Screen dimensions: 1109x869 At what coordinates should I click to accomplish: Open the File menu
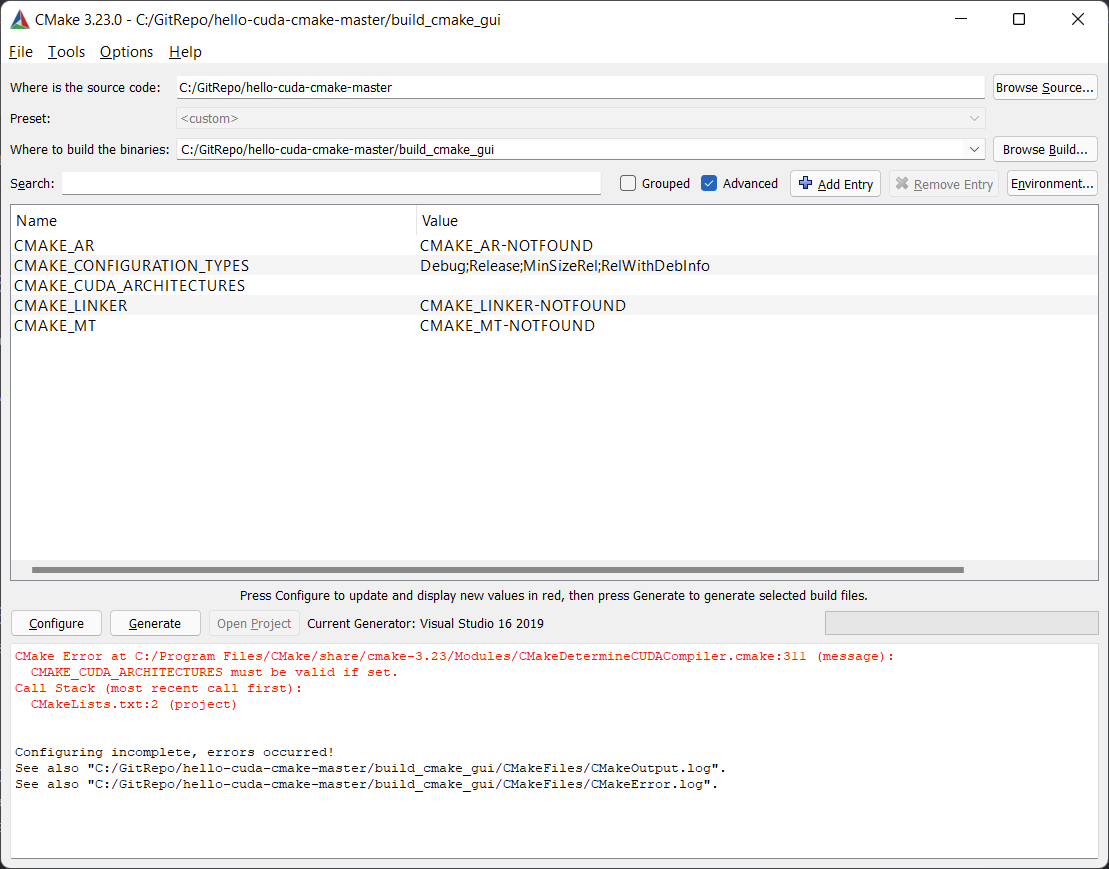pyautogui.click(x=21, y=52)
